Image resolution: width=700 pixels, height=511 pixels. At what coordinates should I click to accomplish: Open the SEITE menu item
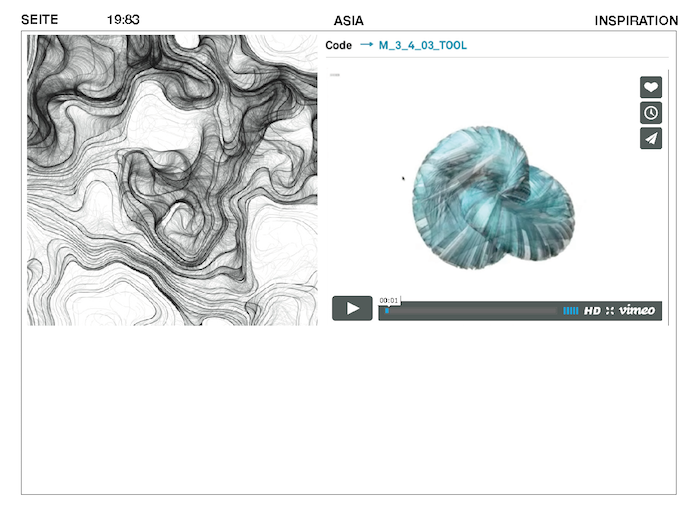point(40,20)
